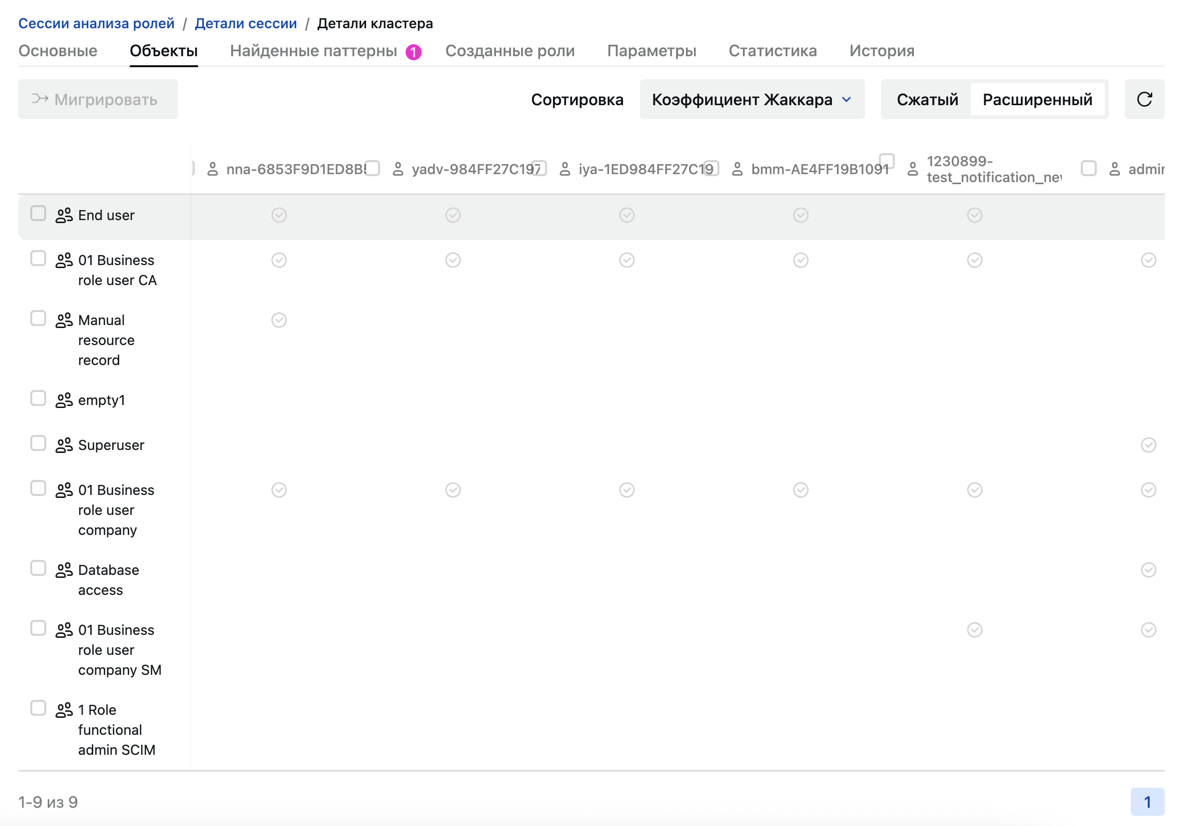Click the check mark for Manual resource record row
This screenshot has width=1184, height=826.
coord(279,320)
